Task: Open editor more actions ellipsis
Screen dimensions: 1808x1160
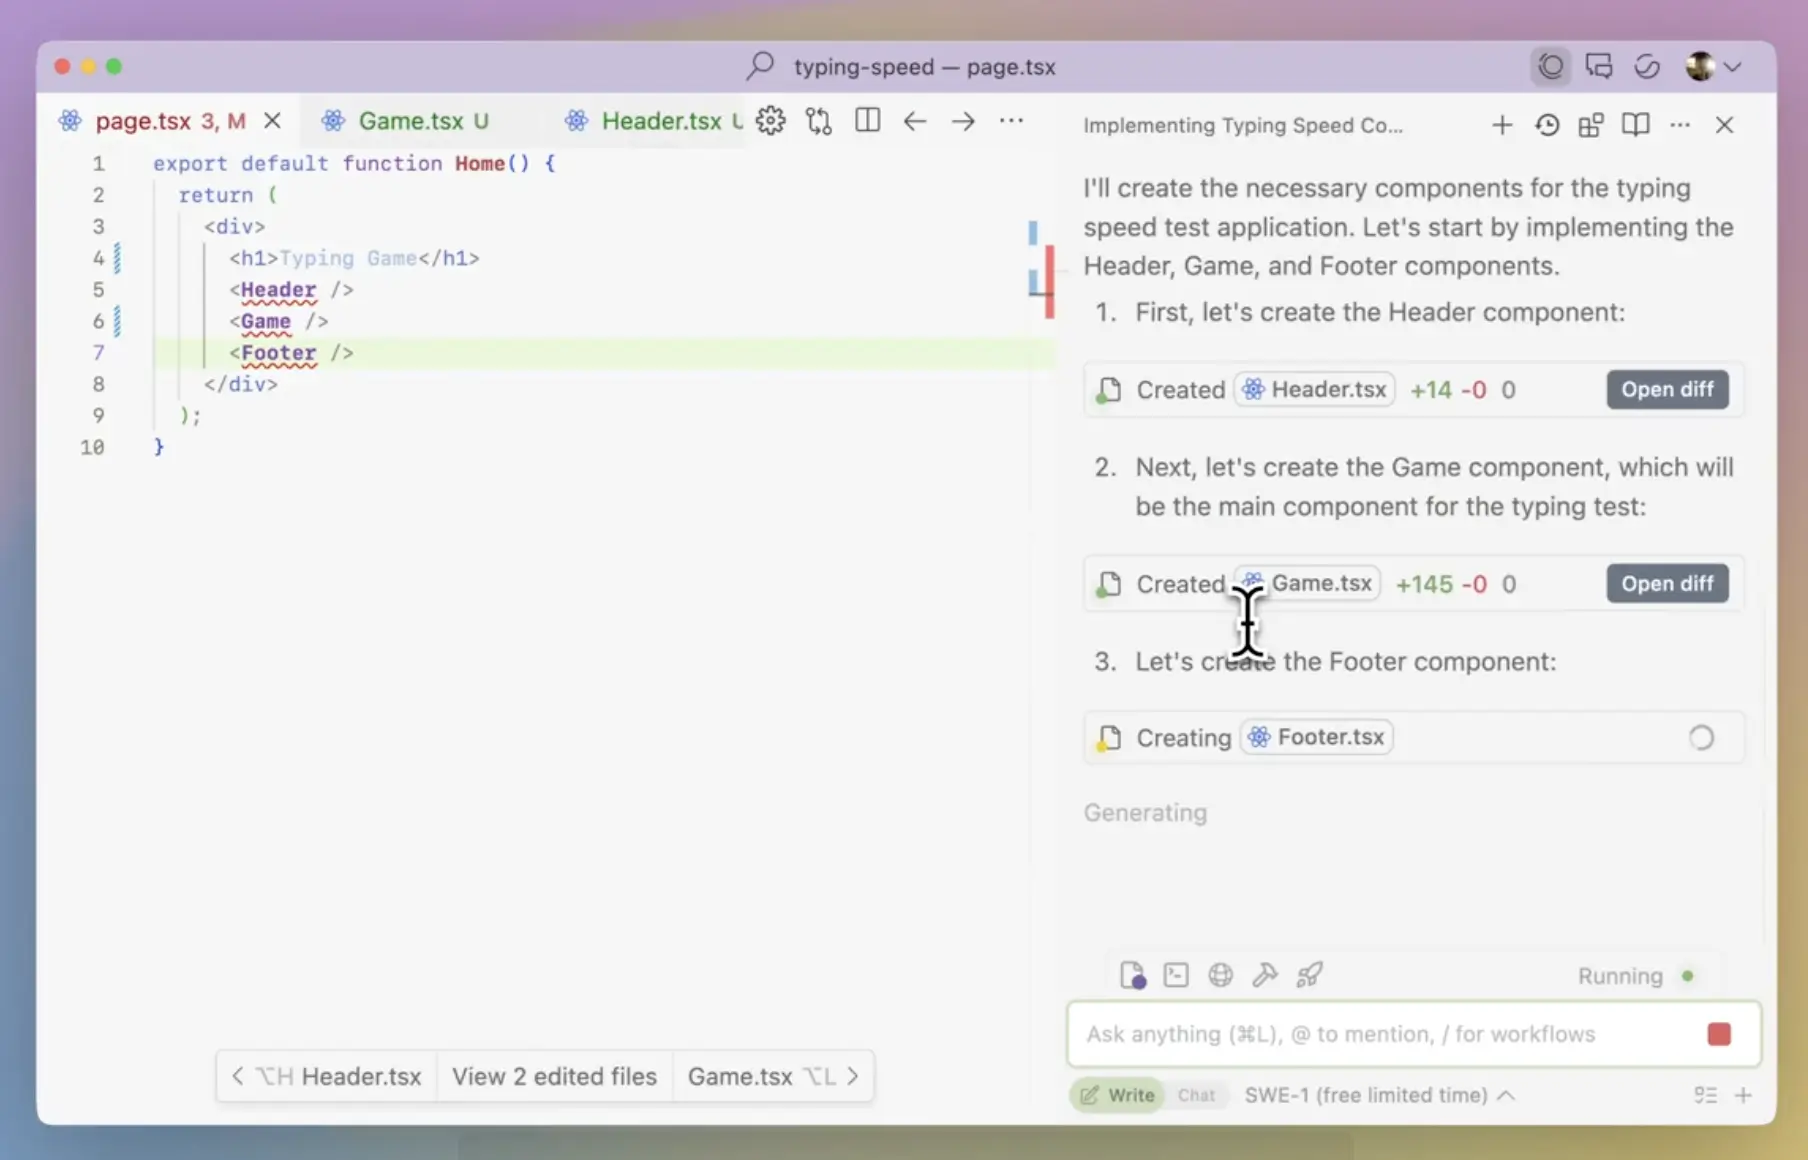Action: tap(1012, 121)
